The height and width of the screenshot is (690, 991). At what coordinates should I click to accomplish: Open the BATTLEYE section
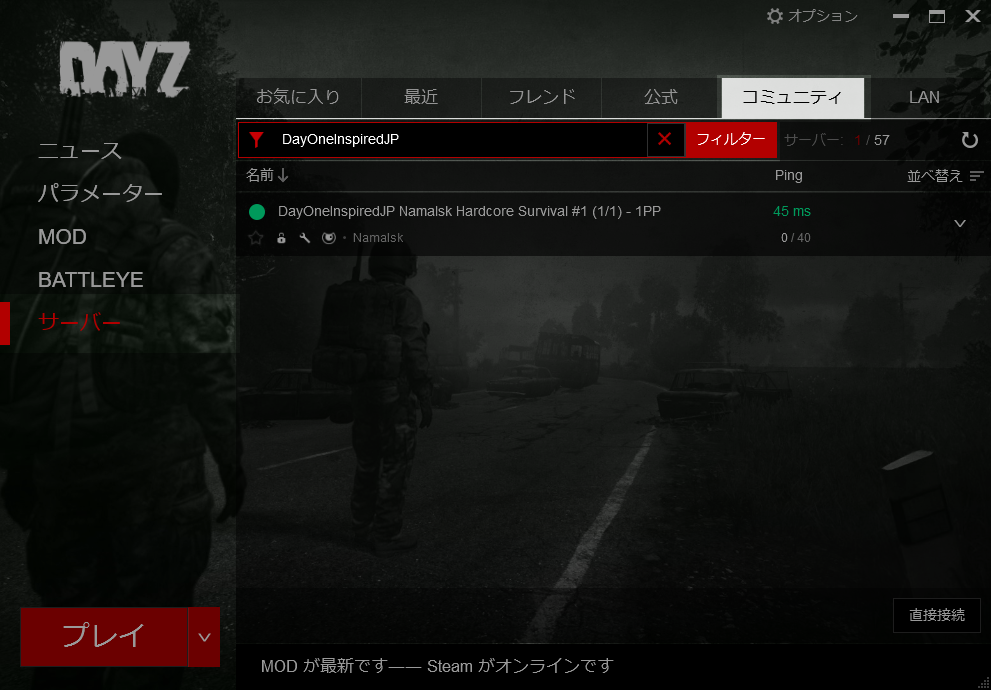click(90, 280)
